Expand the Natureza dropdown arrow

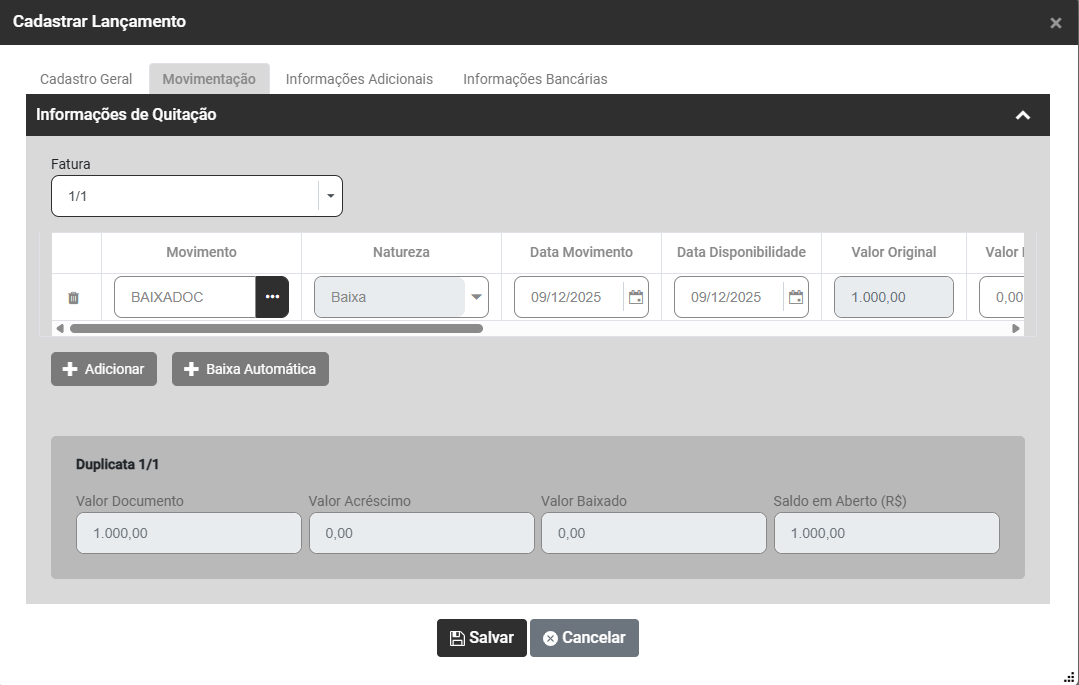[x=476, y=297]
